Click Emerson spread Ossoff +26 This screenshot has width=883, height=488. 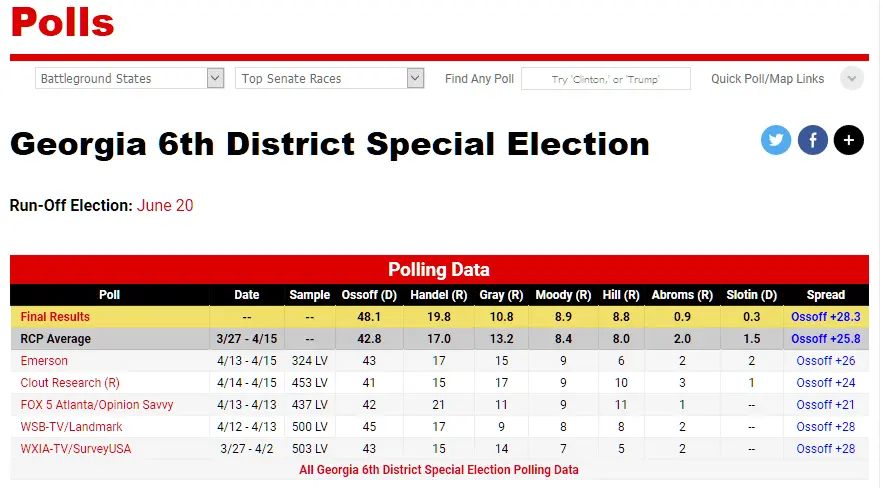826,361
